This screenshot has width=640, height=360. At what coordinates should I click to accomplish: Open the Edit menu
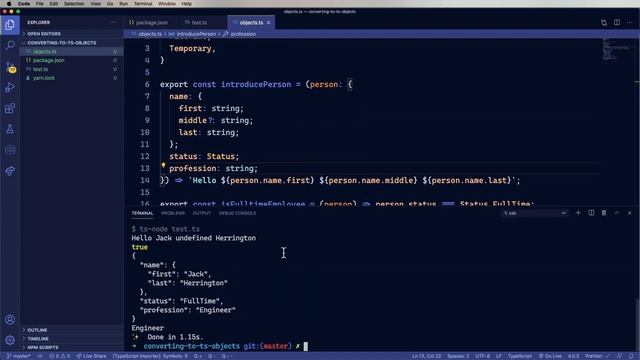click(x=54, y=4)
